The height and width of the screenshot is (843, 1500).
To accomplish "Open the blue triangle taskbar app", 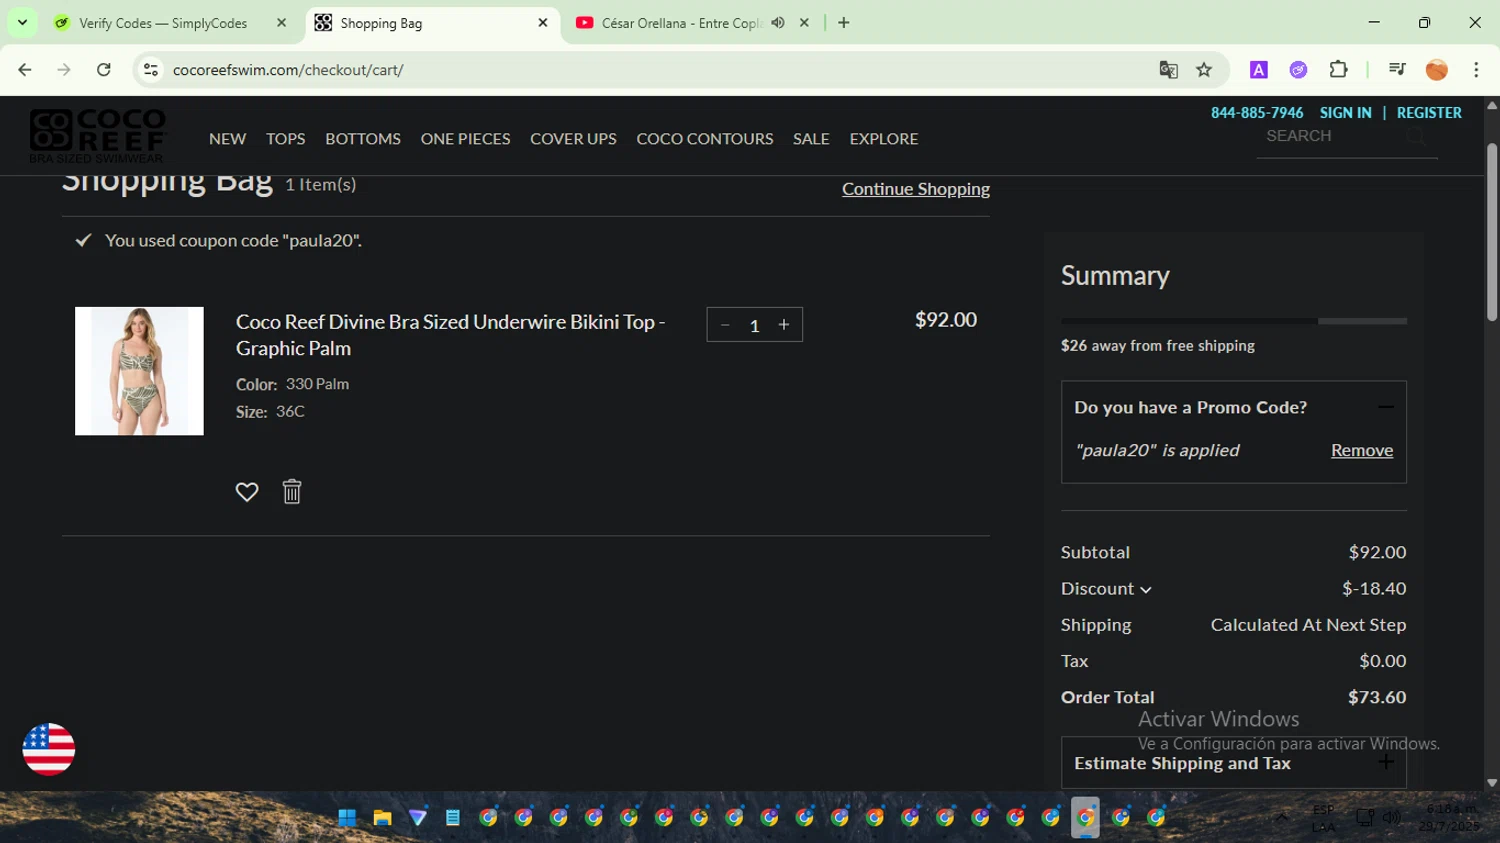I will pos(418,818).
